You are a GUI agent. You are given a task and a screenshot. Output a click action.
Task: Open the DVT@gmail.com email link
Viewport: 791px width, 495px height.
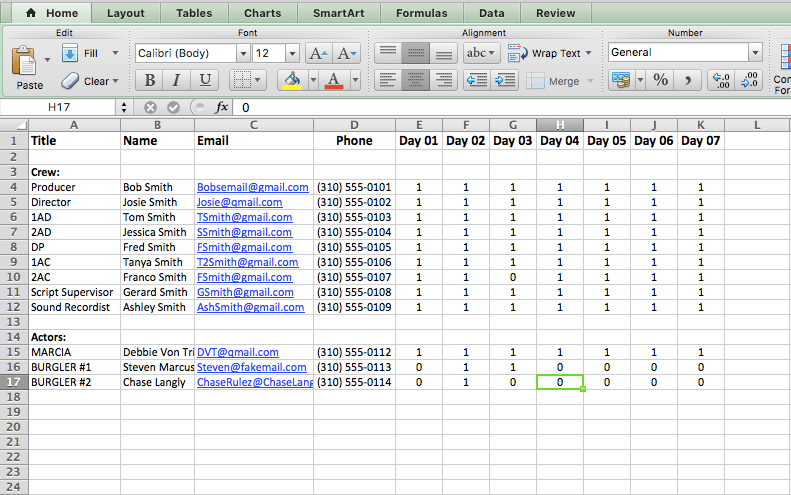point(238,352)
